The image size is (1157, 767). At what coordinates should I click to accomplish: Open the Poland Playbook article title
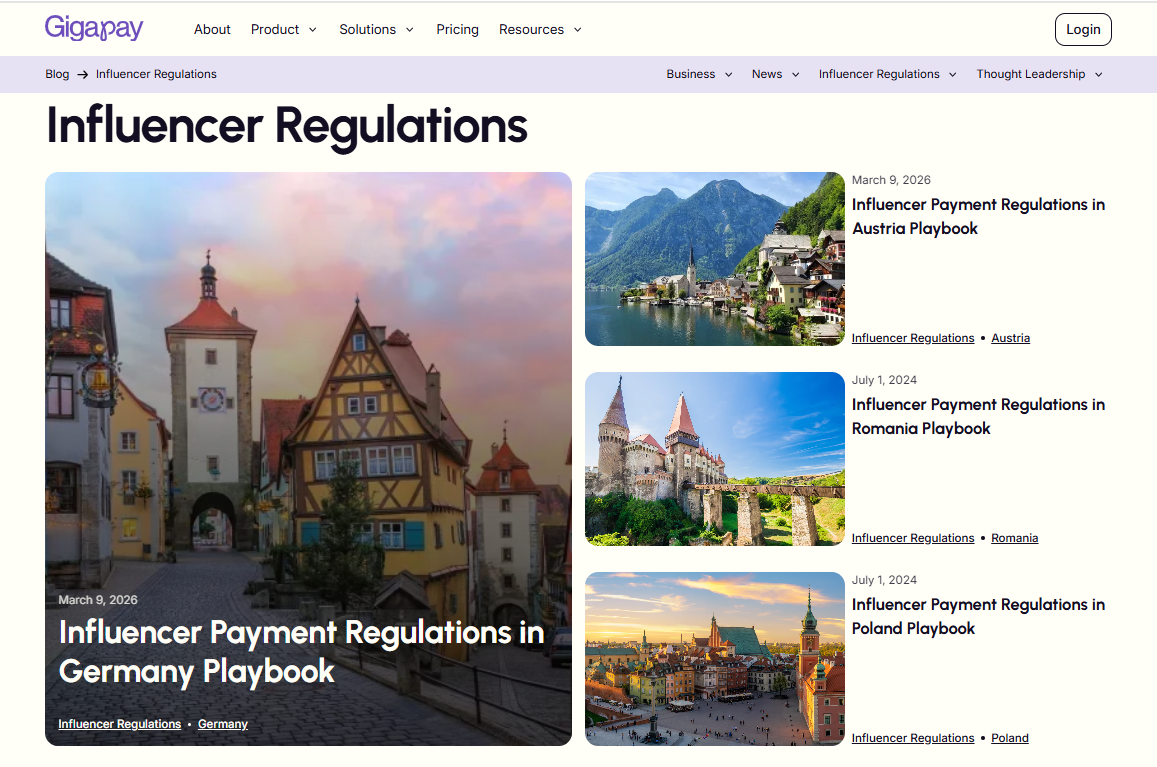tap(978, 616)
